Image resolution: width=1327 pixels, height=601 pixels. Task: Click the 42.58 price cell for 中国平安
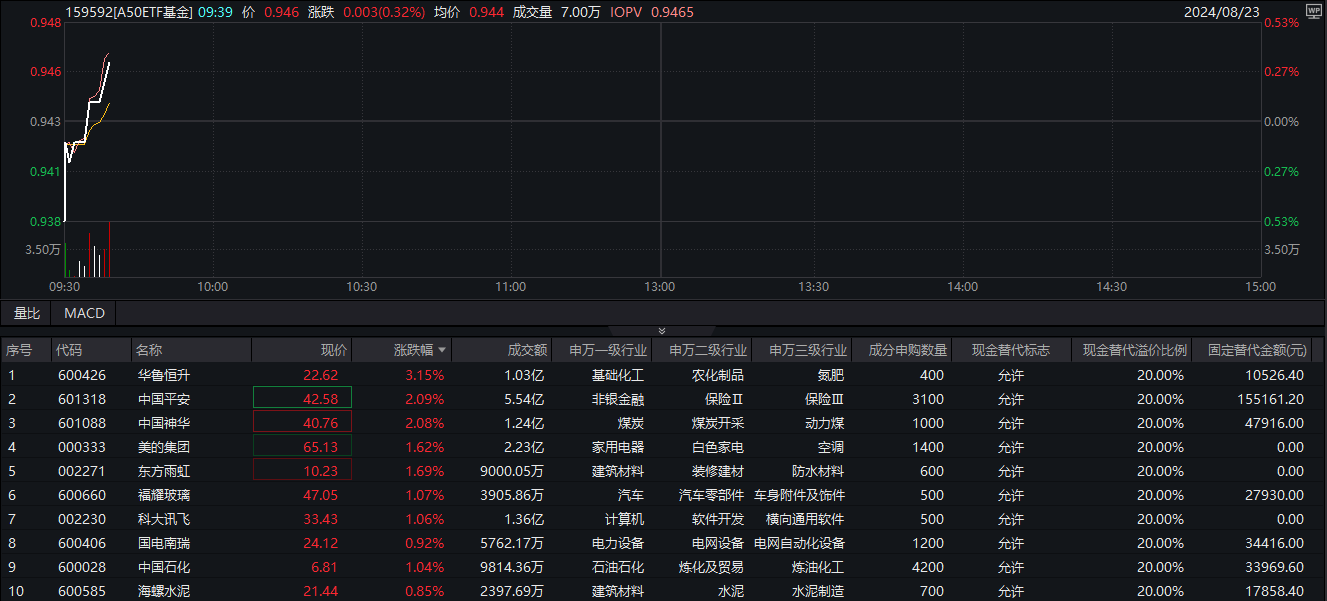click(x=320, y=400)
